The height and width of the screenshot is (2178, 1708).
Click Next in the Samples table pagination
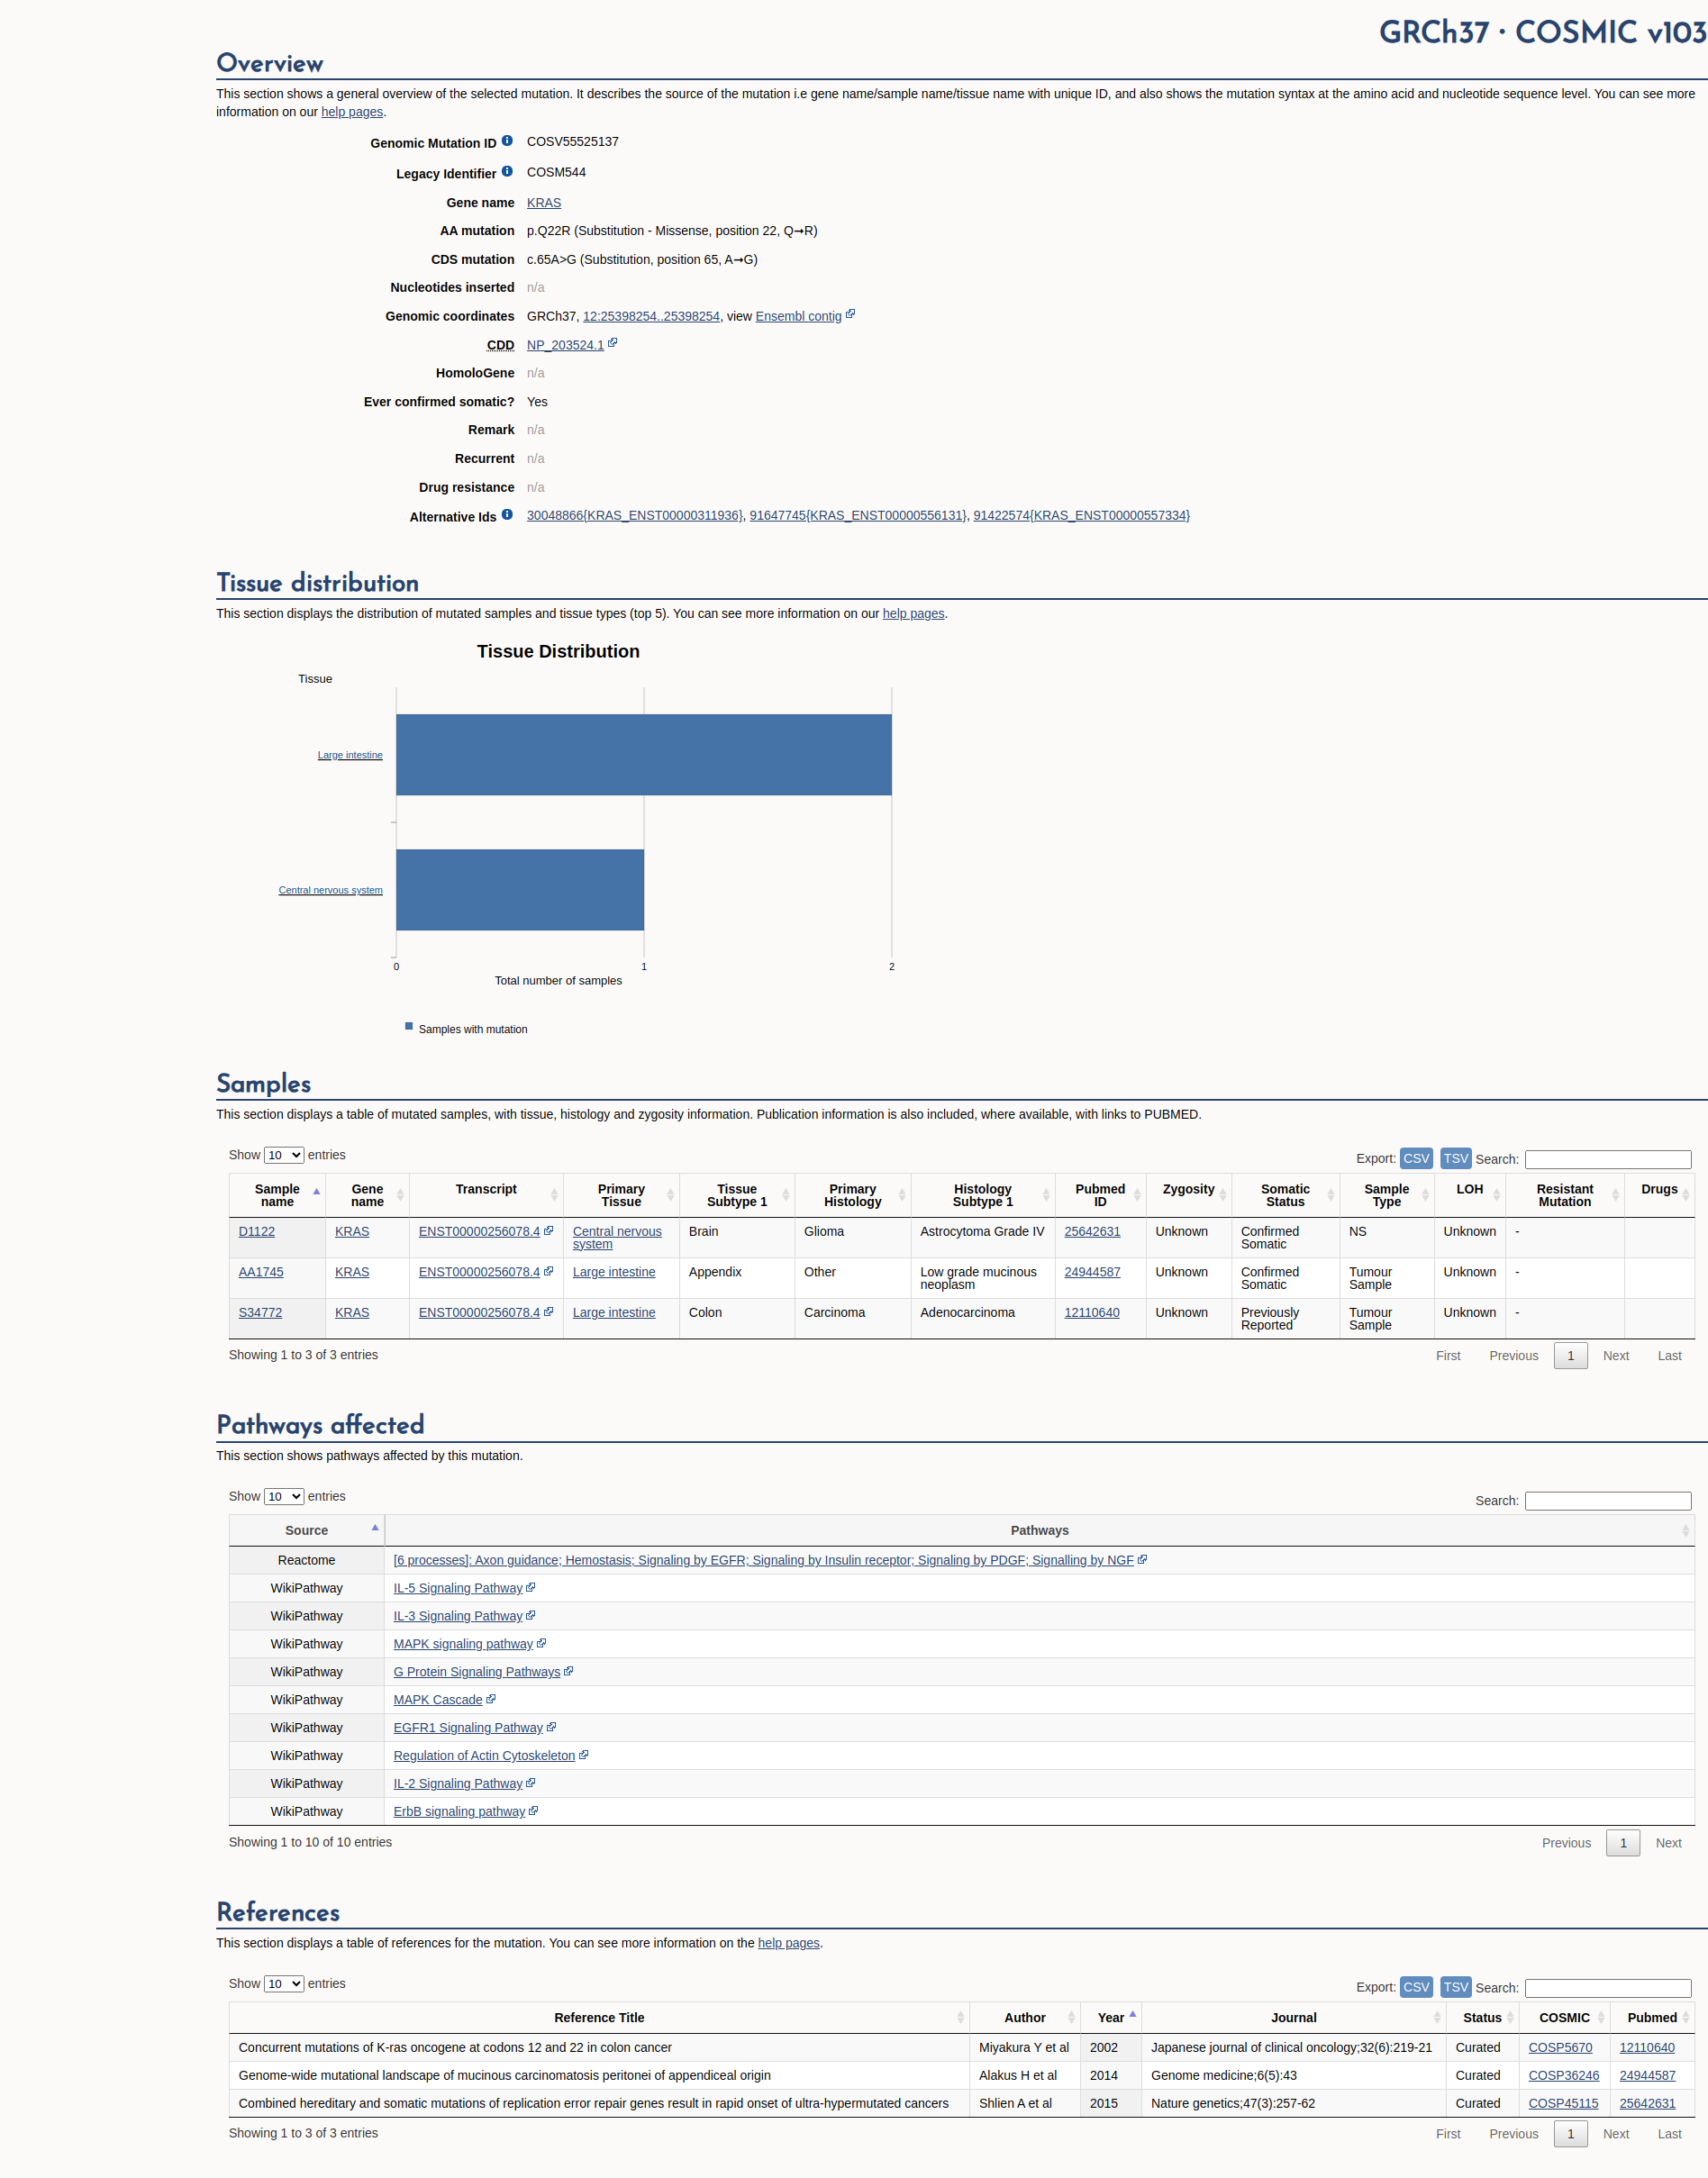tap(1616, 1356)
